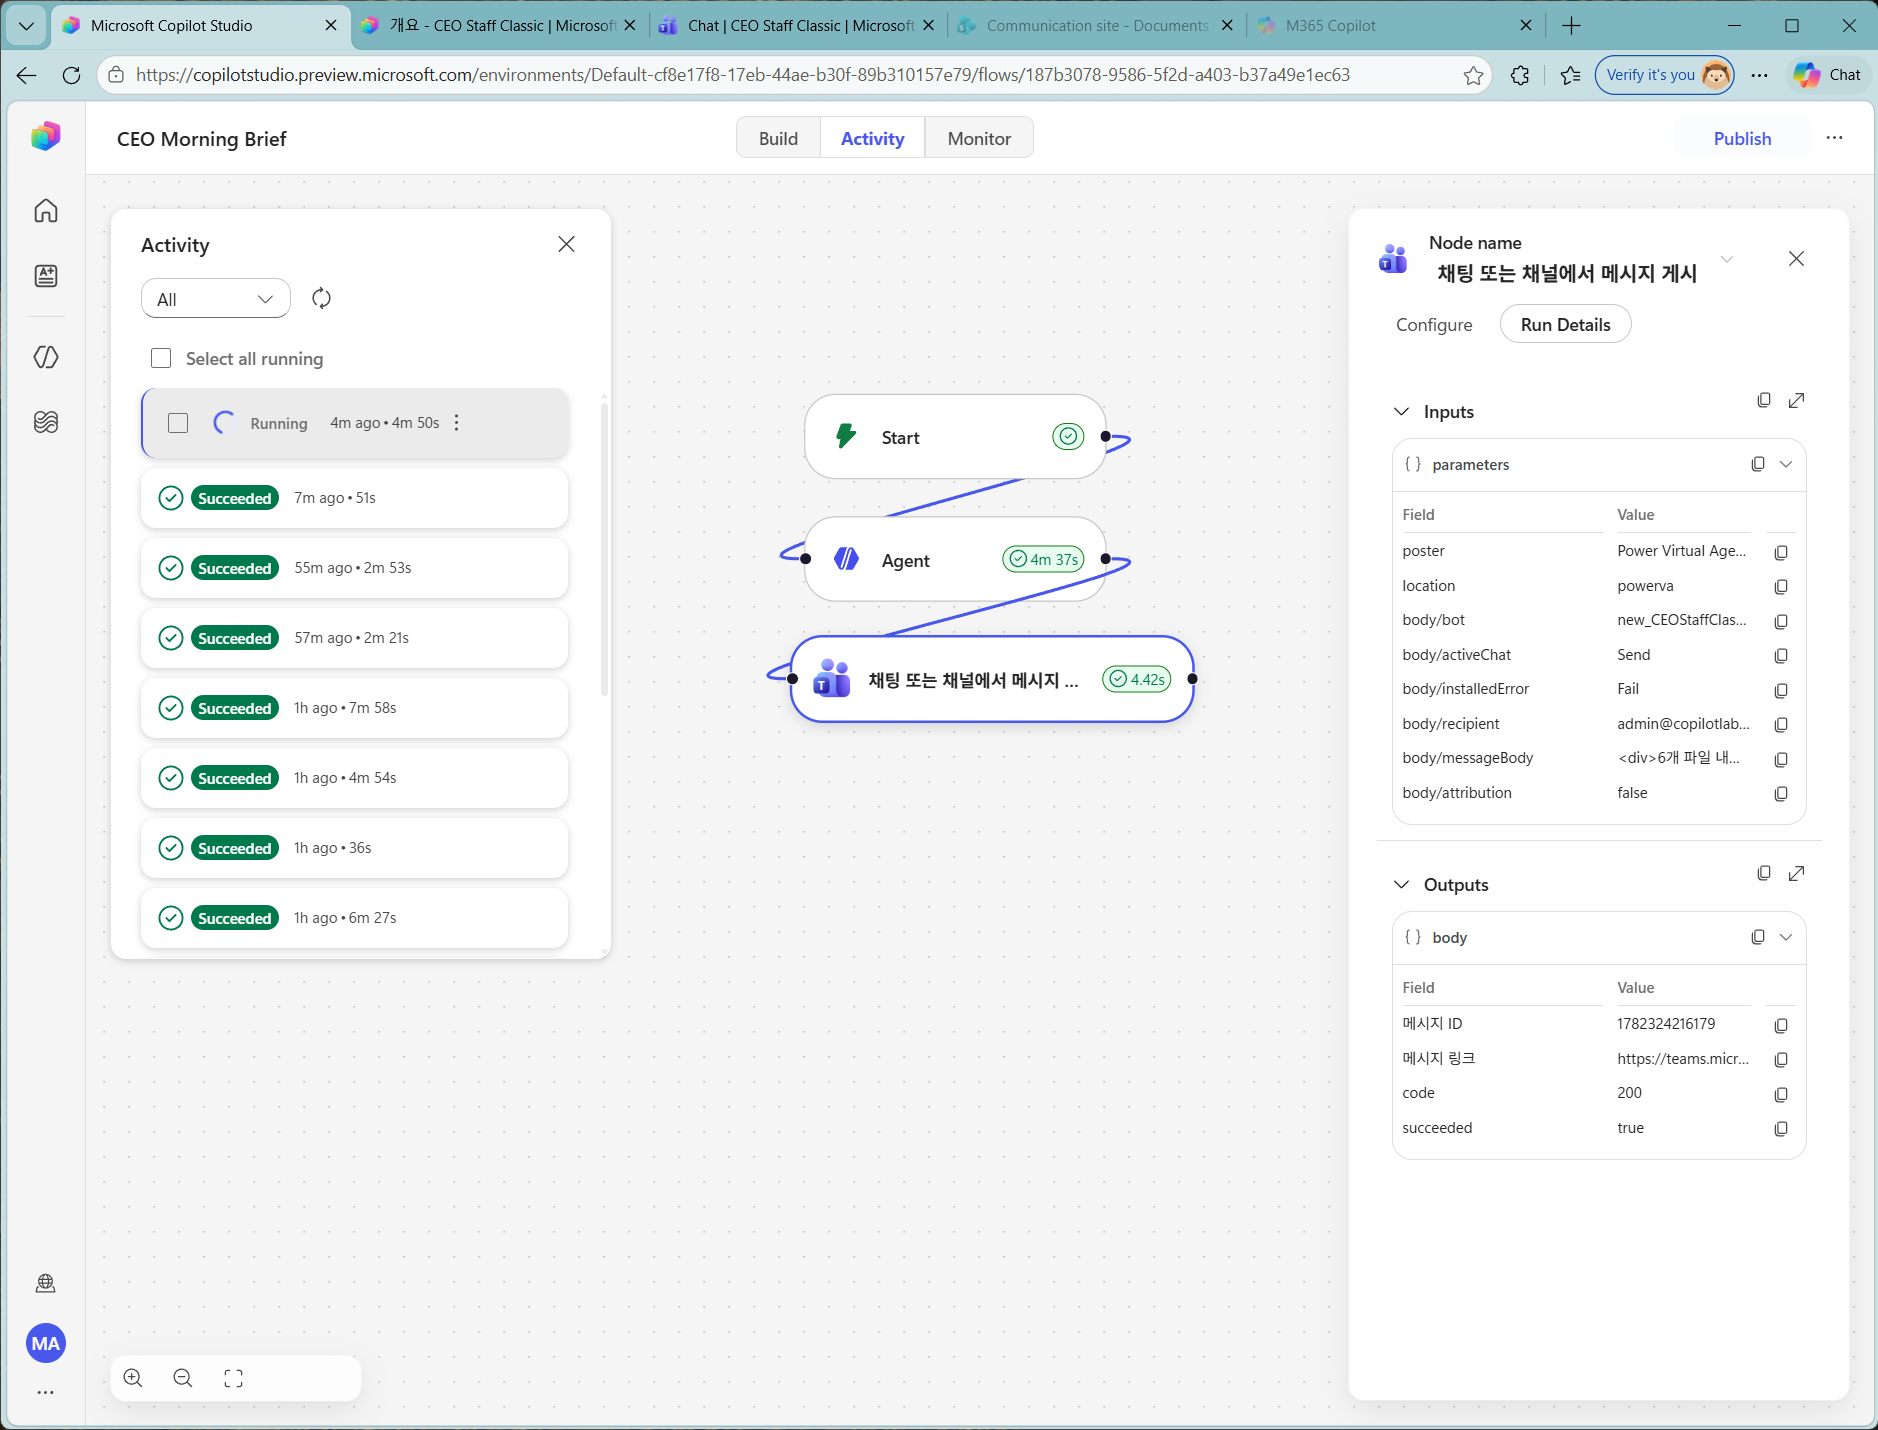This screenshot has width=1878, height=1430.
Task: Open the All filter dropdown
Action: click(216, 299)
